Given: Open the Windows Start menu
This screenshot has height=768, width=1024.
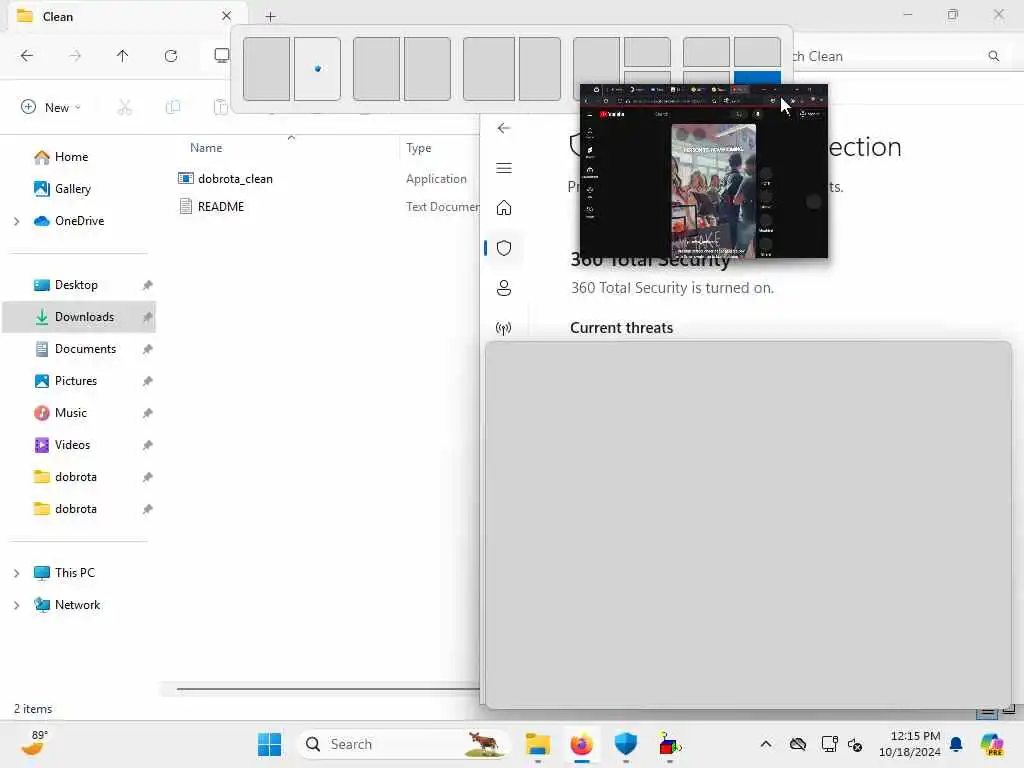Looking at the screenshot, I should point(269,744).
